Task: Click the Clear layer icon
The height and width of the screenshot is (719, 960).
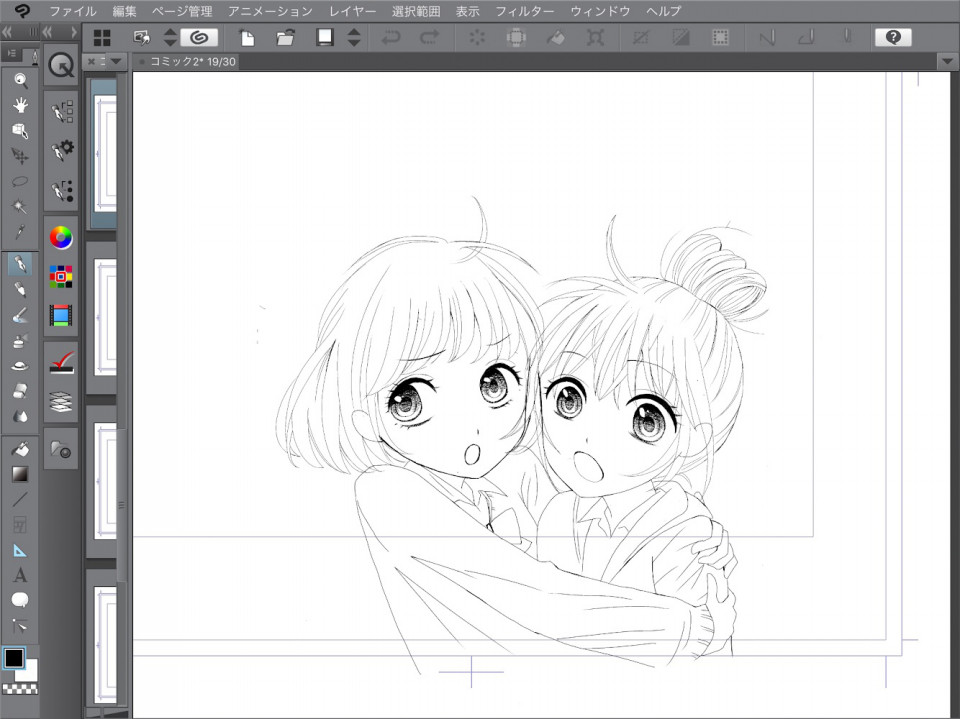Action: (477, 38)
